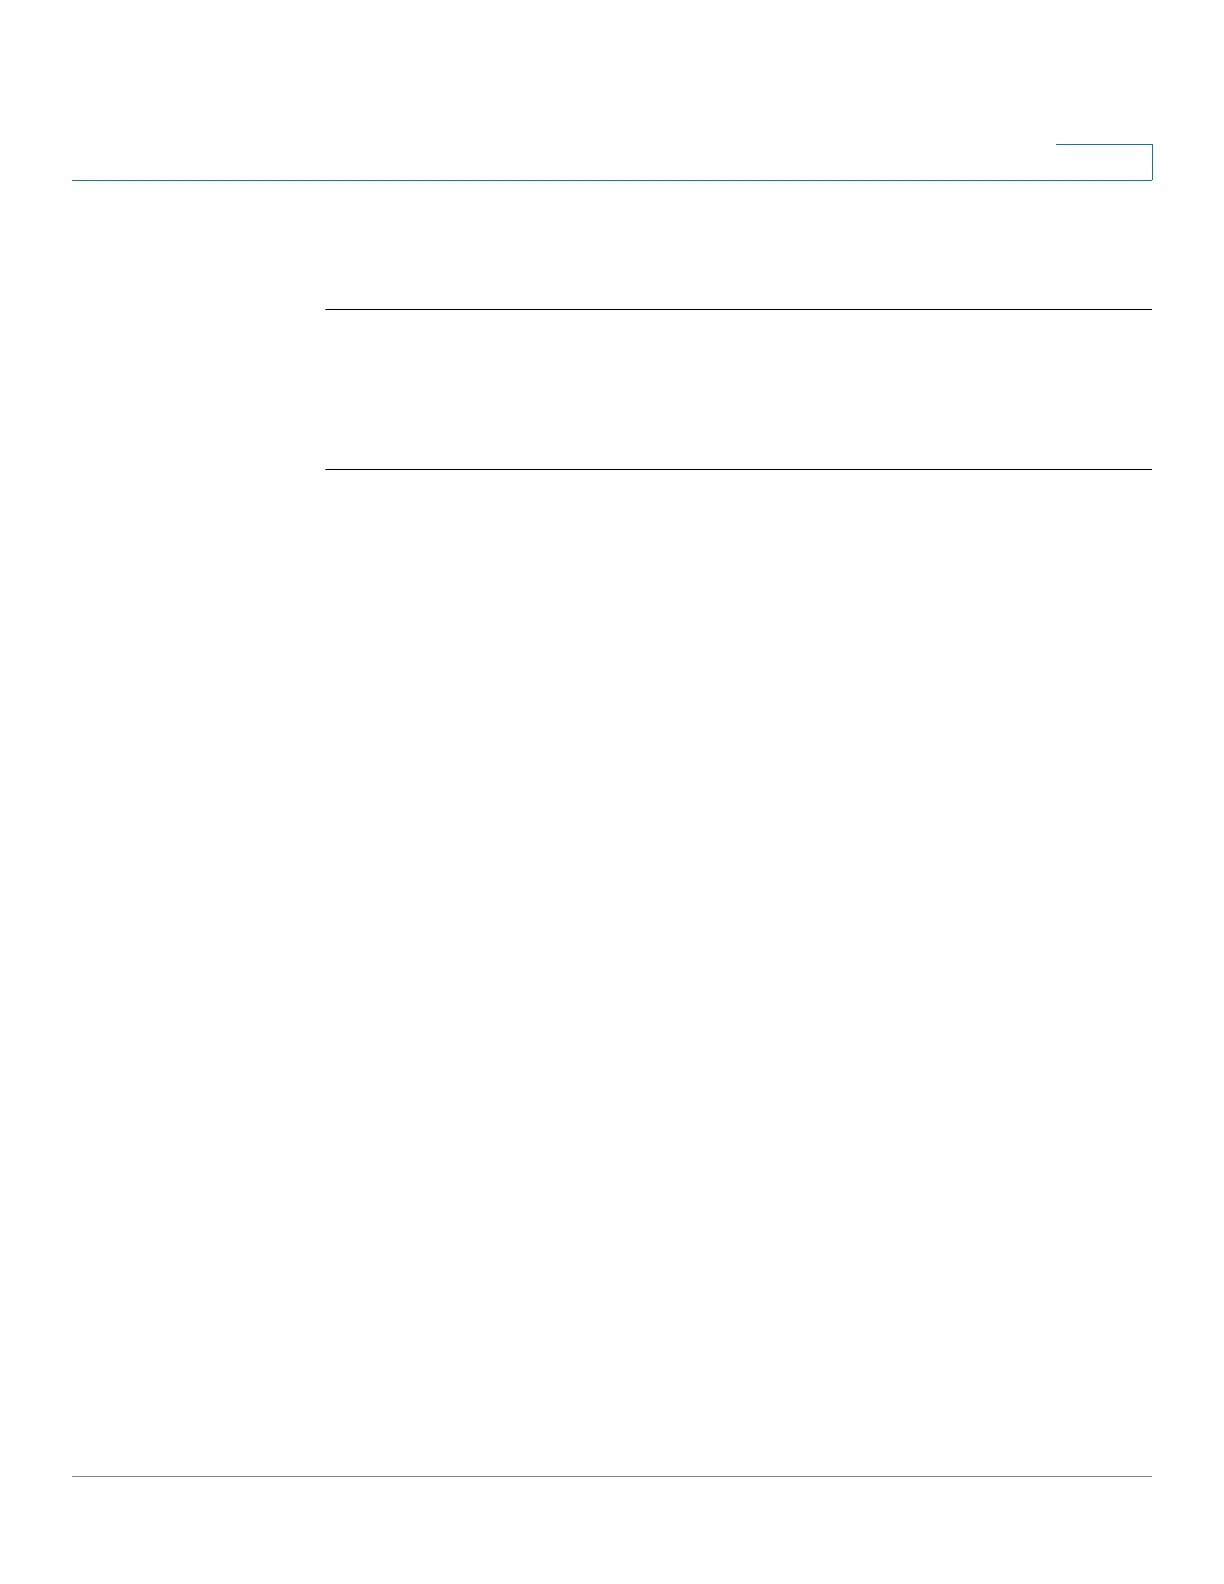Click the right end of the teal header line
The width and height of the screenshot is (1224, 1584).
point(1148,180)
